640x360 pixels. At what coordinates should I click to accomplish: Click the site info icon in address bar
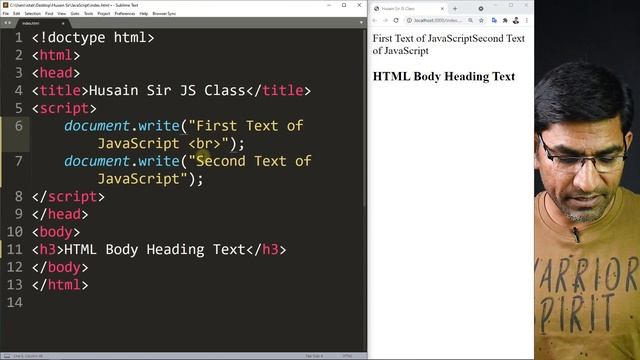pos(409,20)
